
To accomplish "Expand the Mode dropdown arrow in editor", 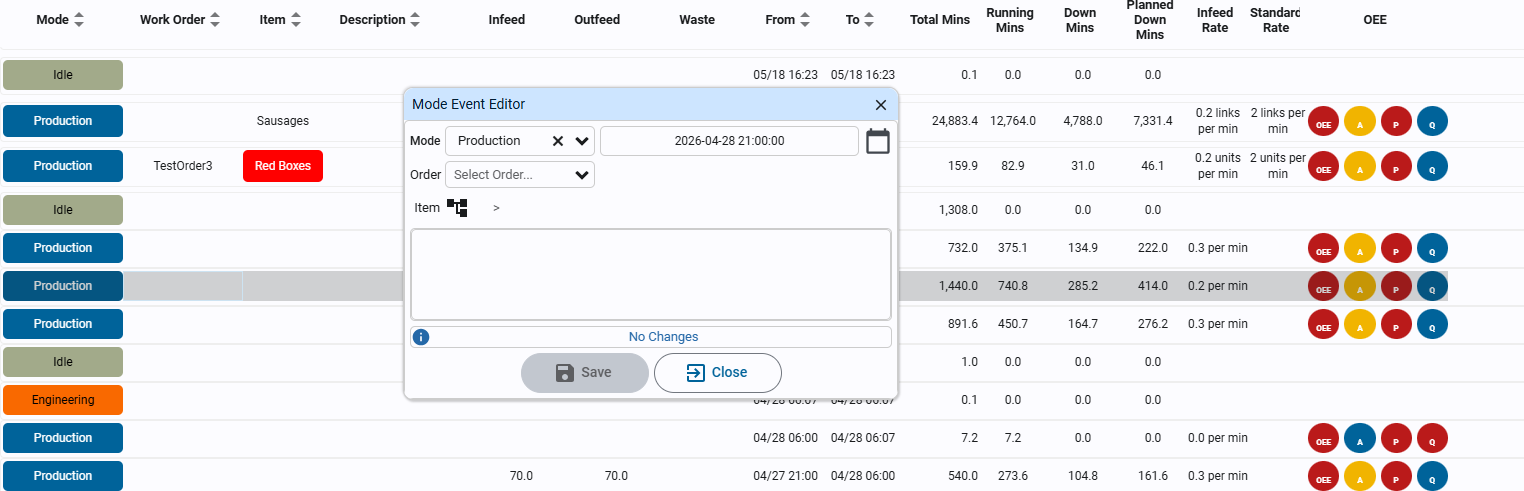I will click(582, 141).
